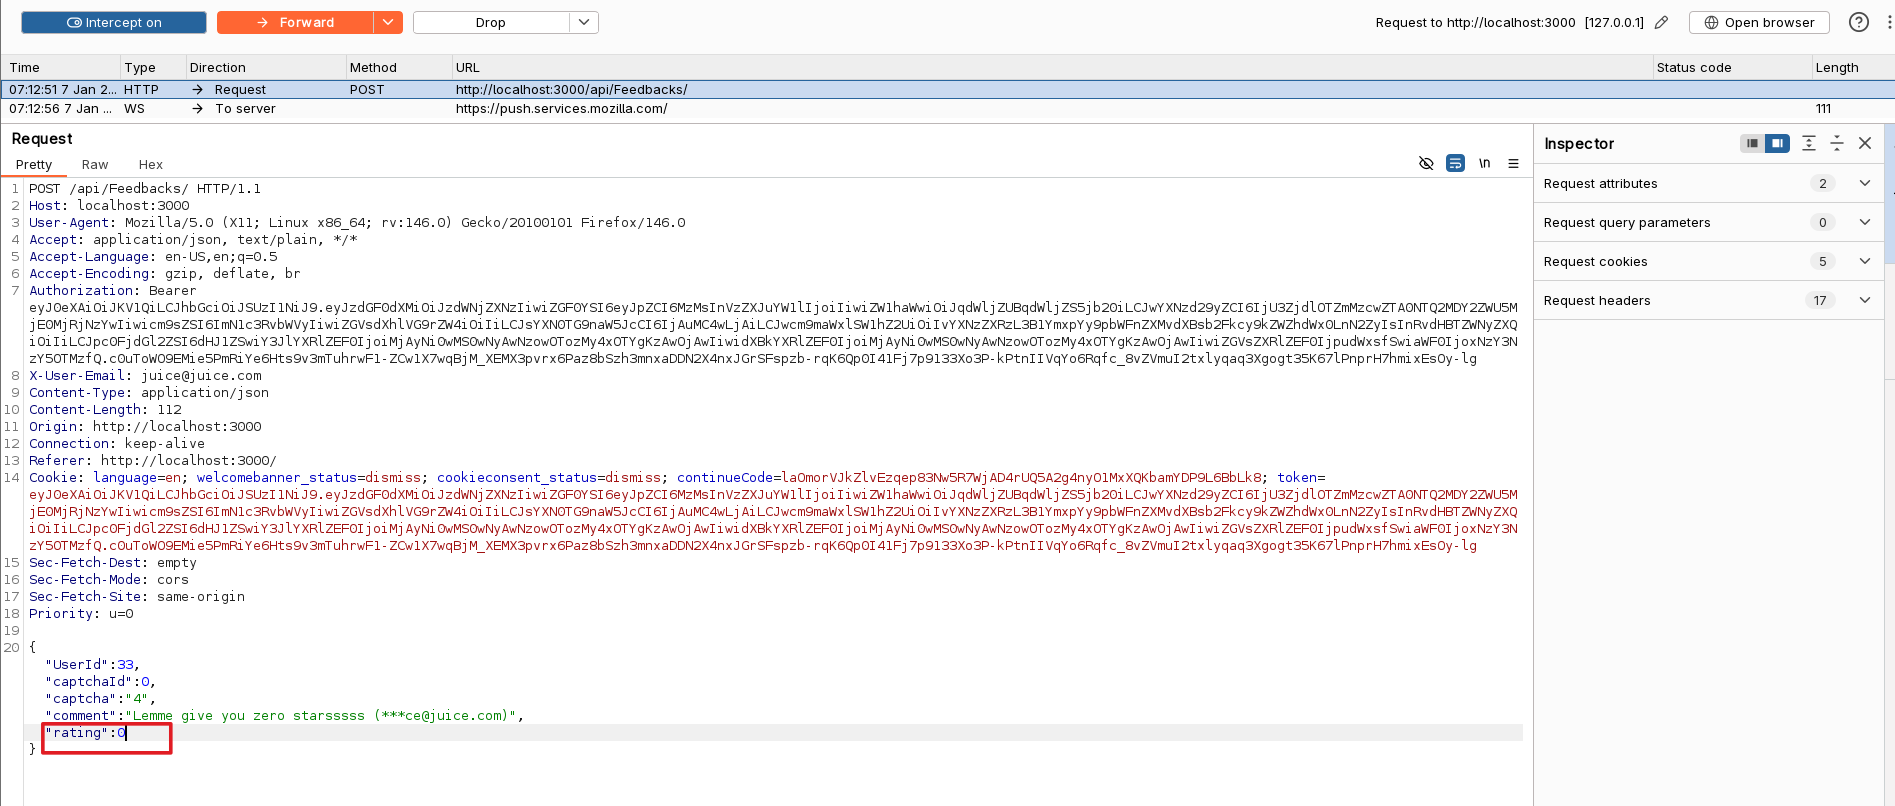Open the hamburger menu in Request editor
Viewport: 1895px width, 806px height.
[1513, 163]
